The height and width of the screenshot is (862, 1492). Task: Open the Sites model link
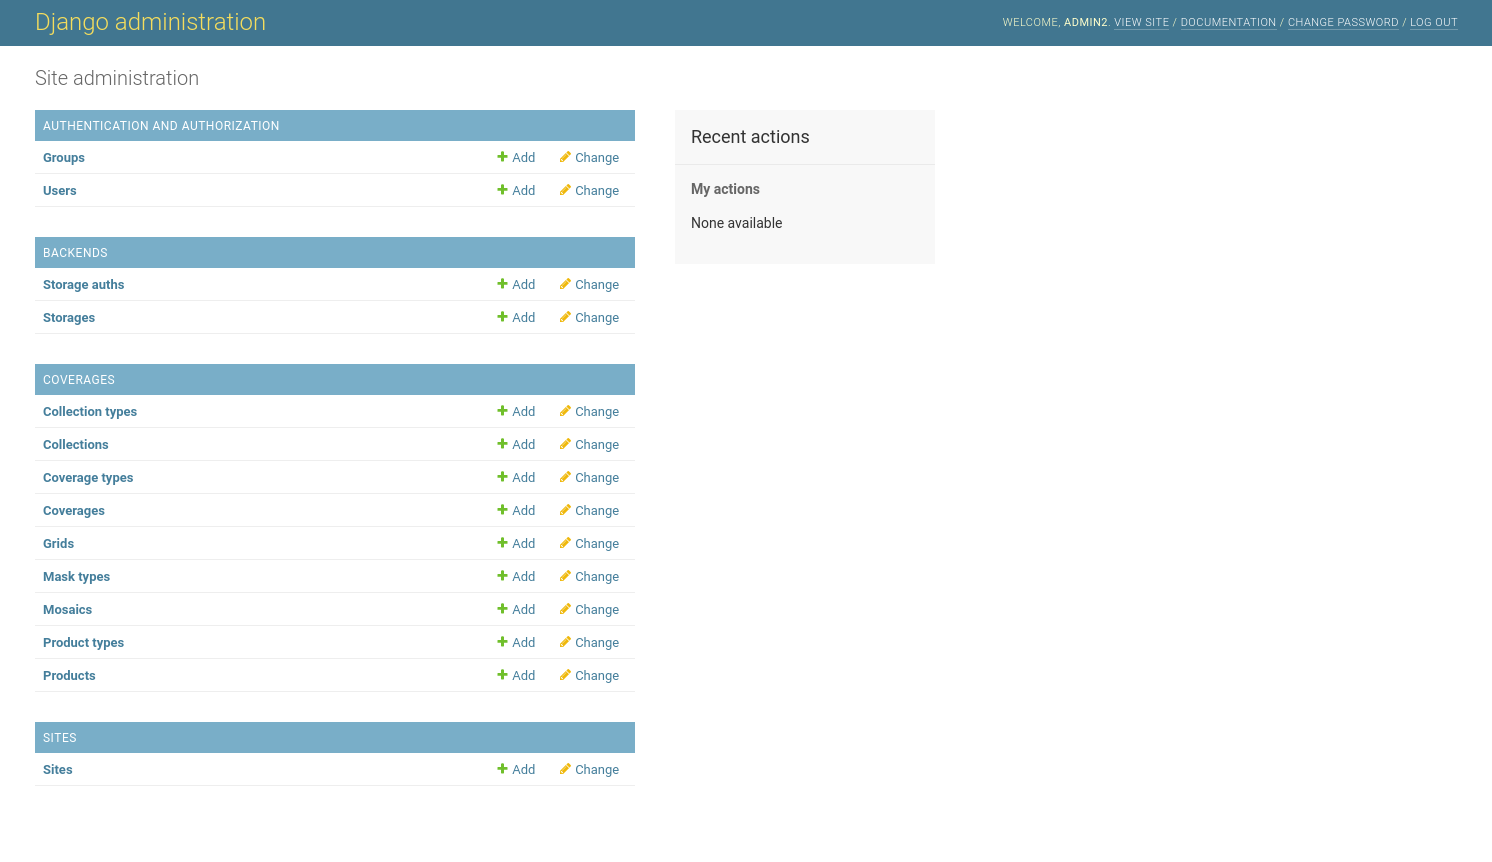[x=58, y=770]
